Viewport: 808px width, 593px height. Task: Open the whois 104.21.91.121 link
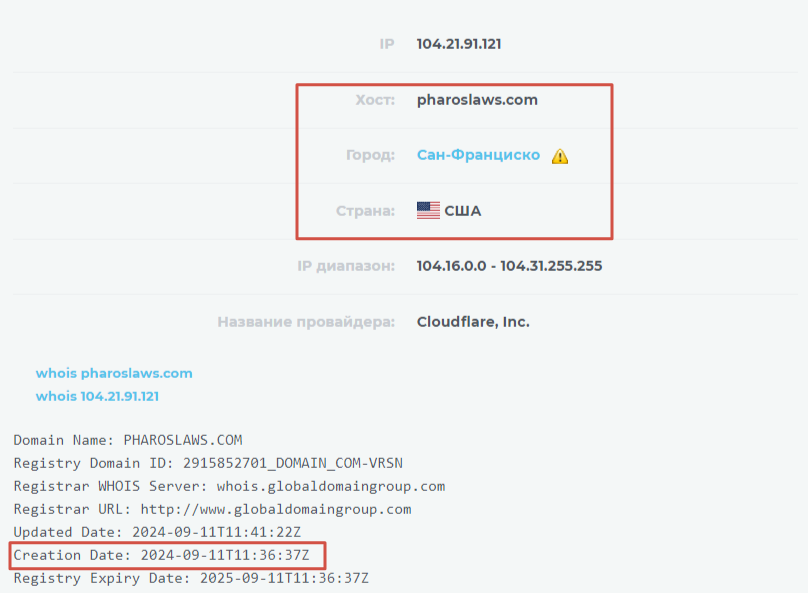pos(97,396)
